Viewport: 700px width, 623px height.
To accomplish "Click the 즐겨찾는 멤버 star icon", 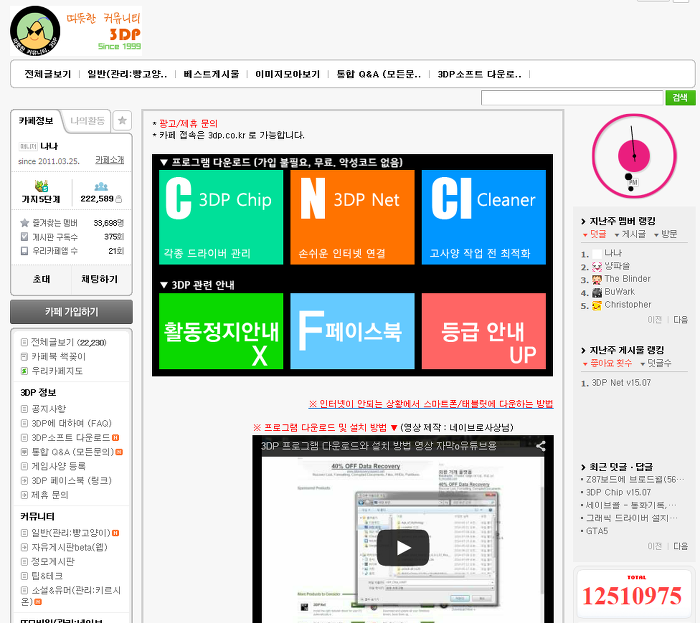I will point(25,223).
